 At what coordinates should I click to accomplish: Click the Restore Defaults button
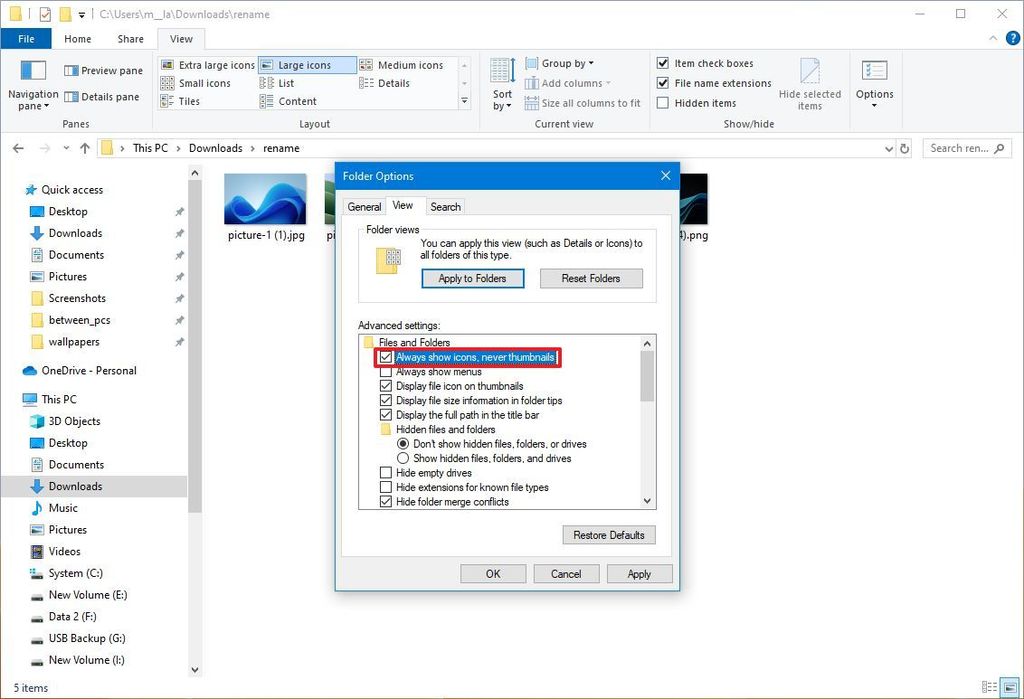[608, 535]
